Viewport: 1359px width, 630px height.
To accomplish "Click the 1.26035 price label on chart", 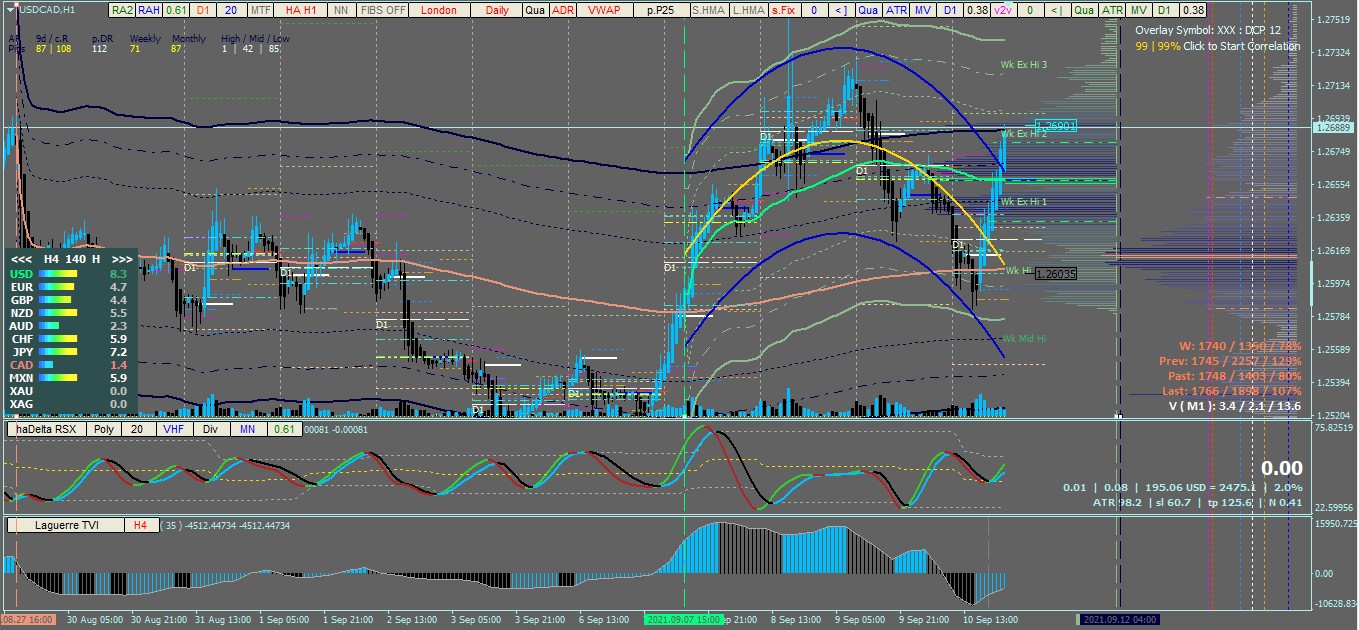I will [1055, 273].
